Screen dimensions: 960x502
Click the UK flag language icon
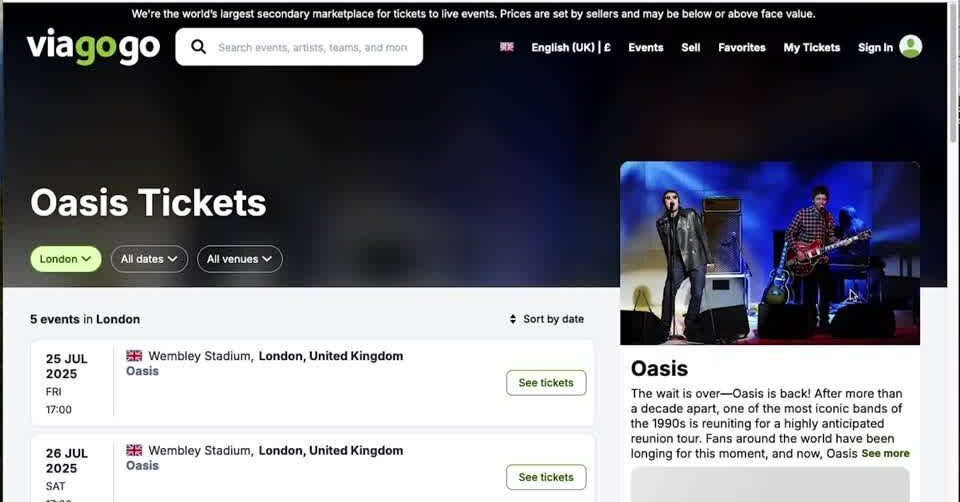[507, 47]
